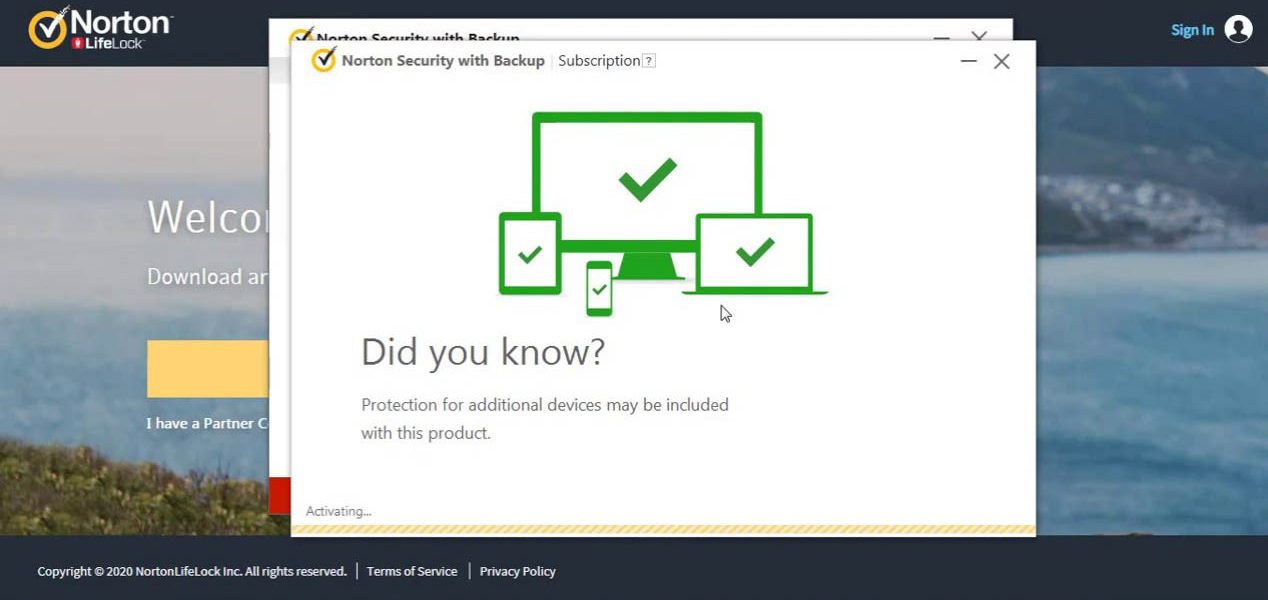Click the 'Activating...' status text
This screenshot has height=600, width=1268.
tap(338, 511)
